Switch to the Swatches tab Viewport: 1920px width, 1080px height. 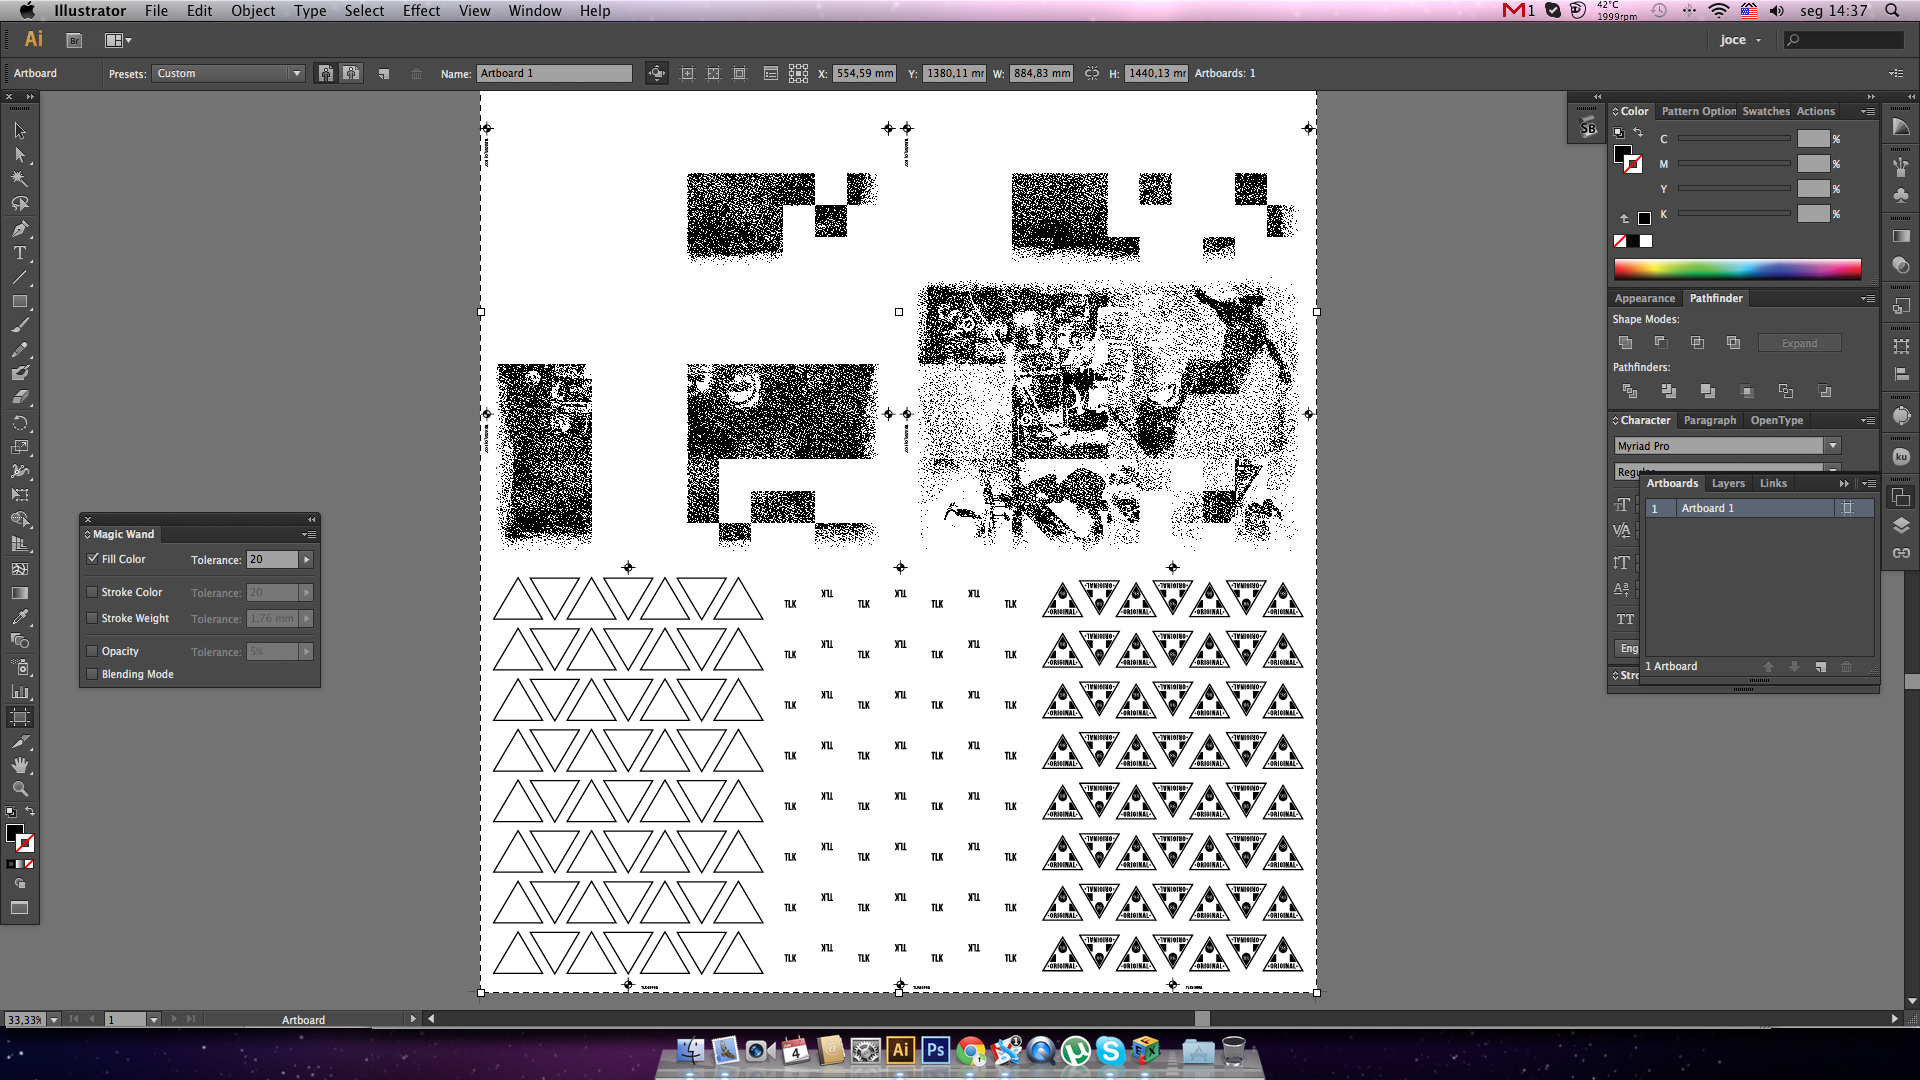1765,112
